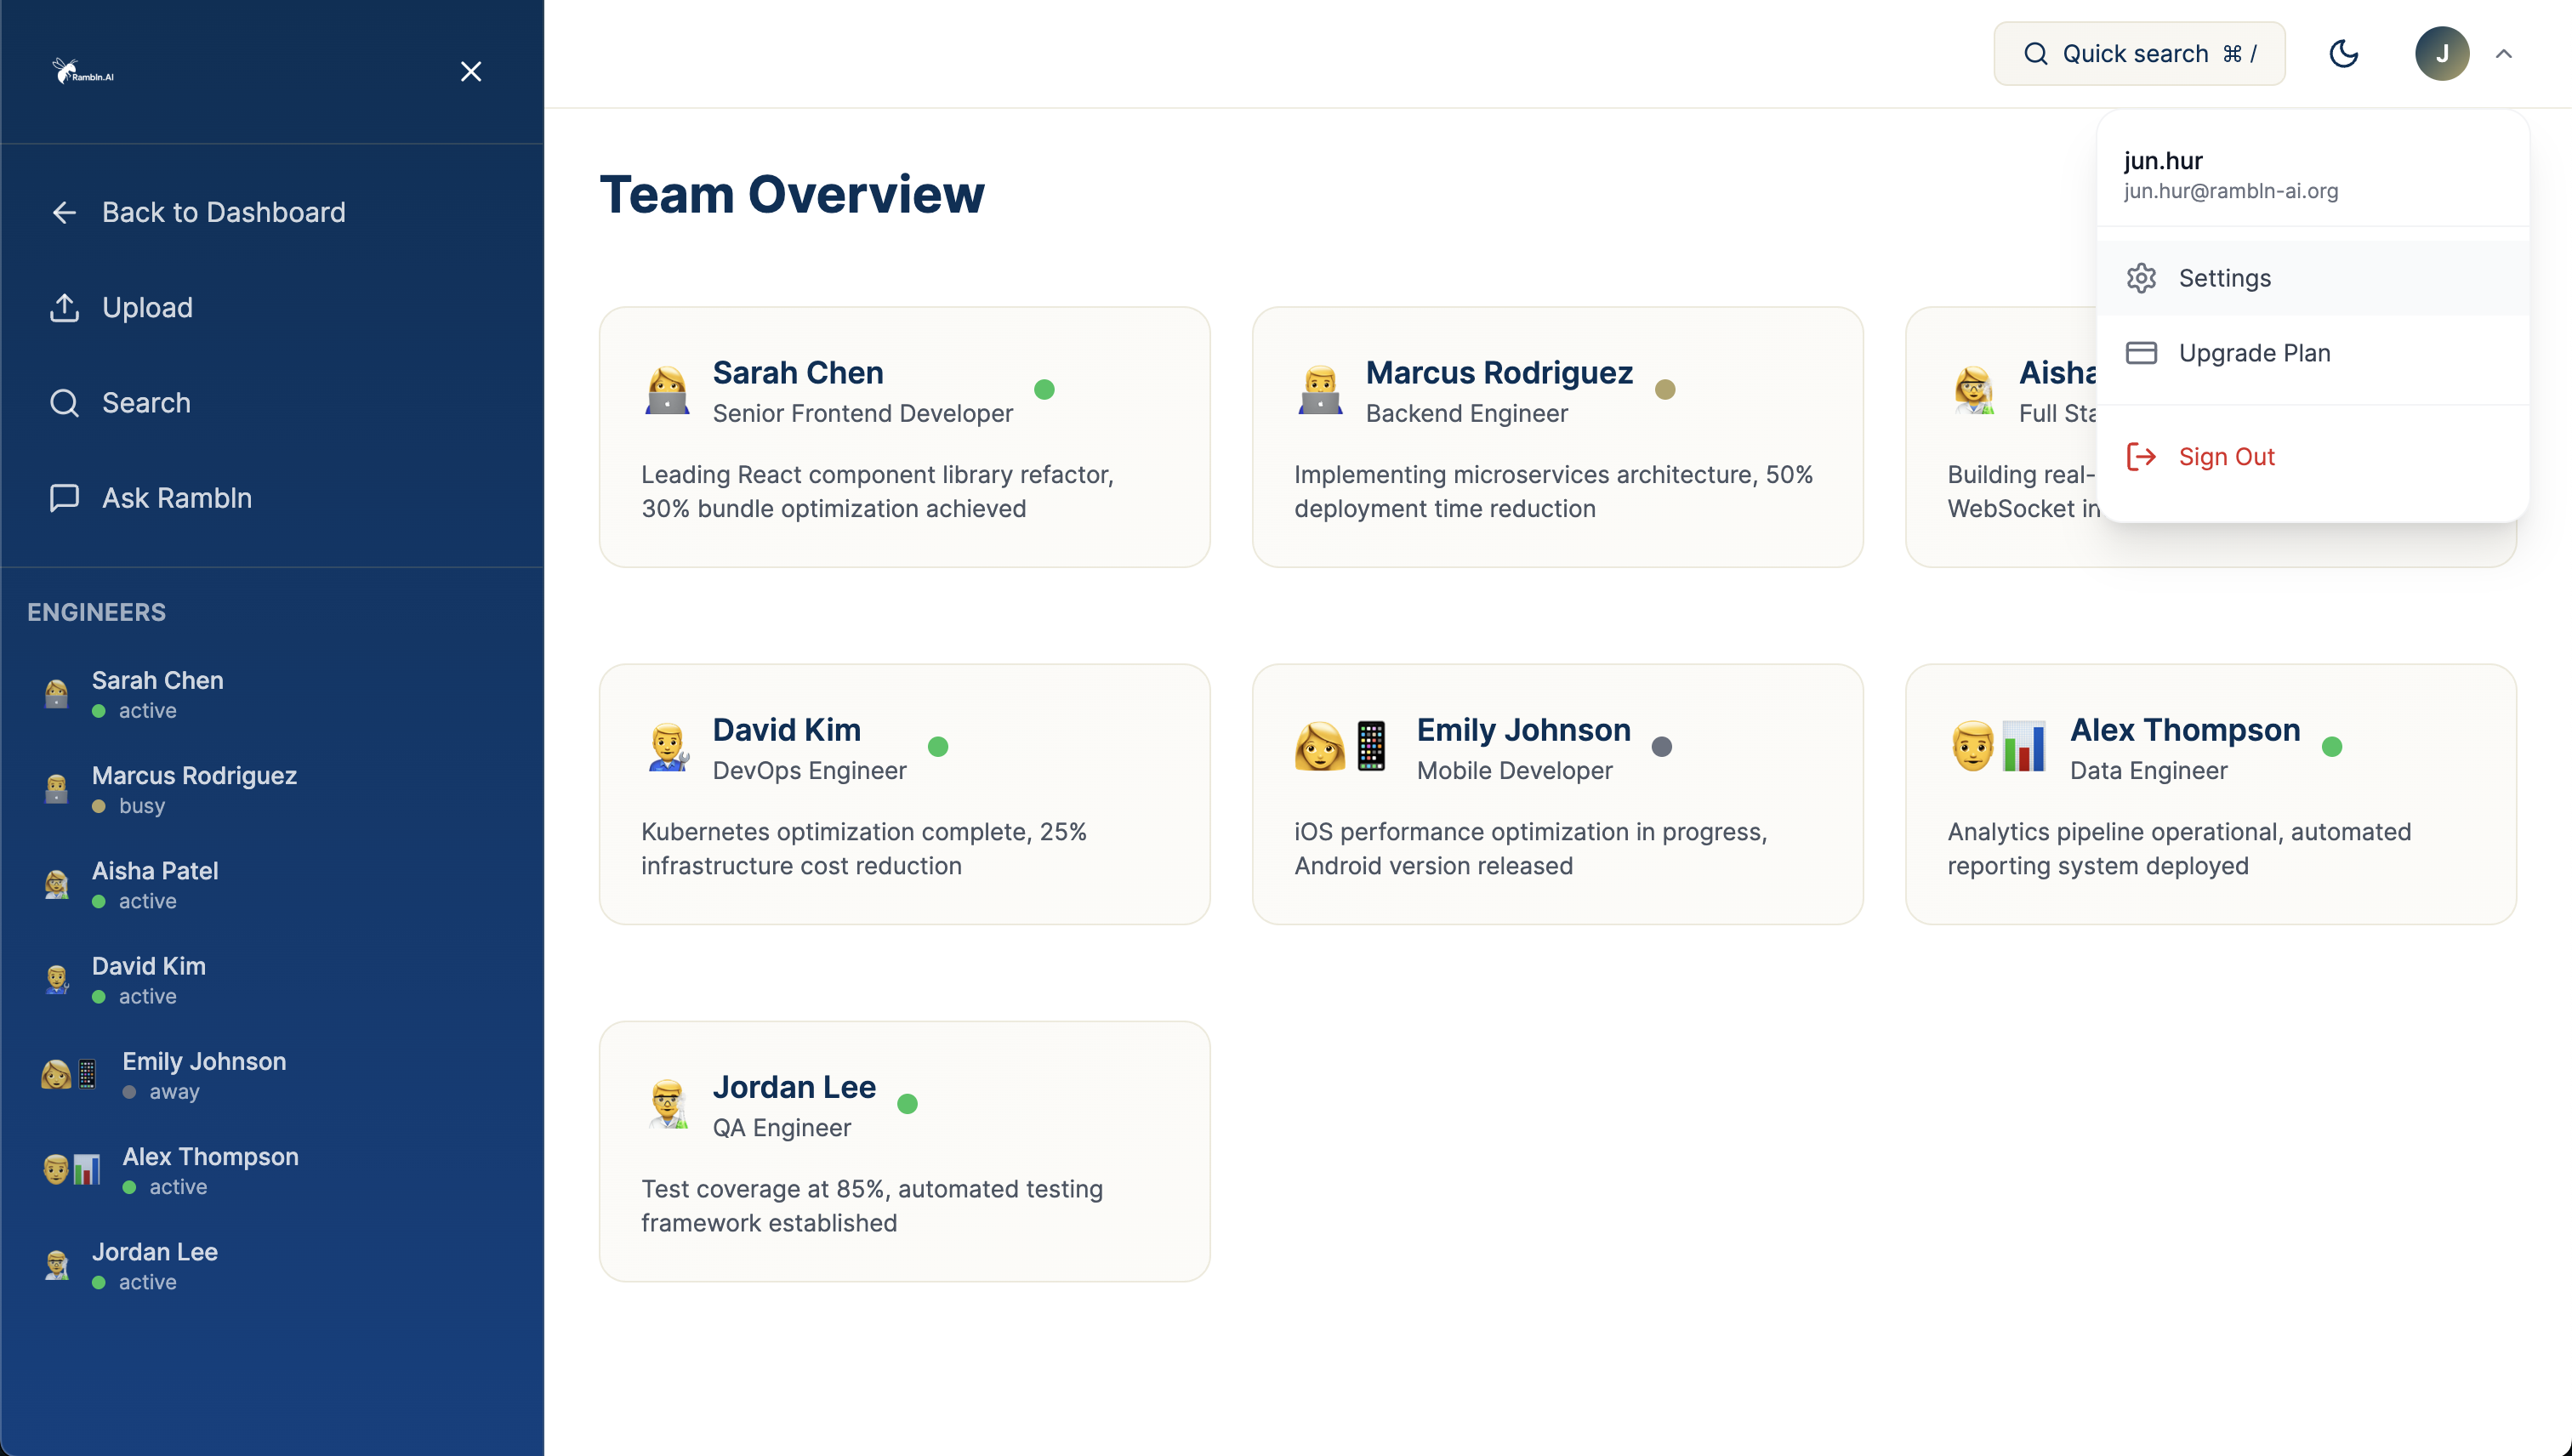Click the Upload icon in sidebar
2572x1456 pixels.
(x=64, y=307)
